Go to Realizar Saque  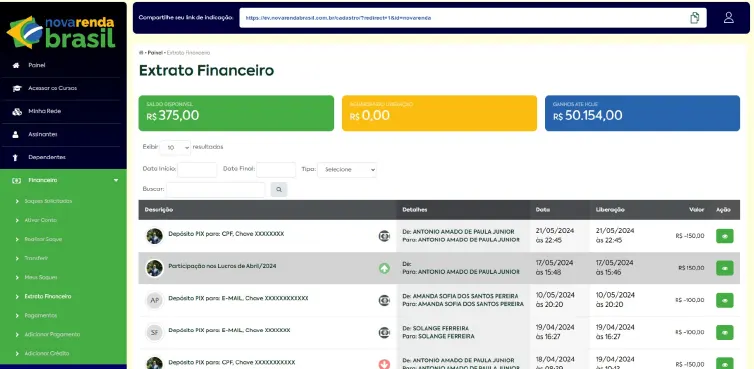coord(43,239)
